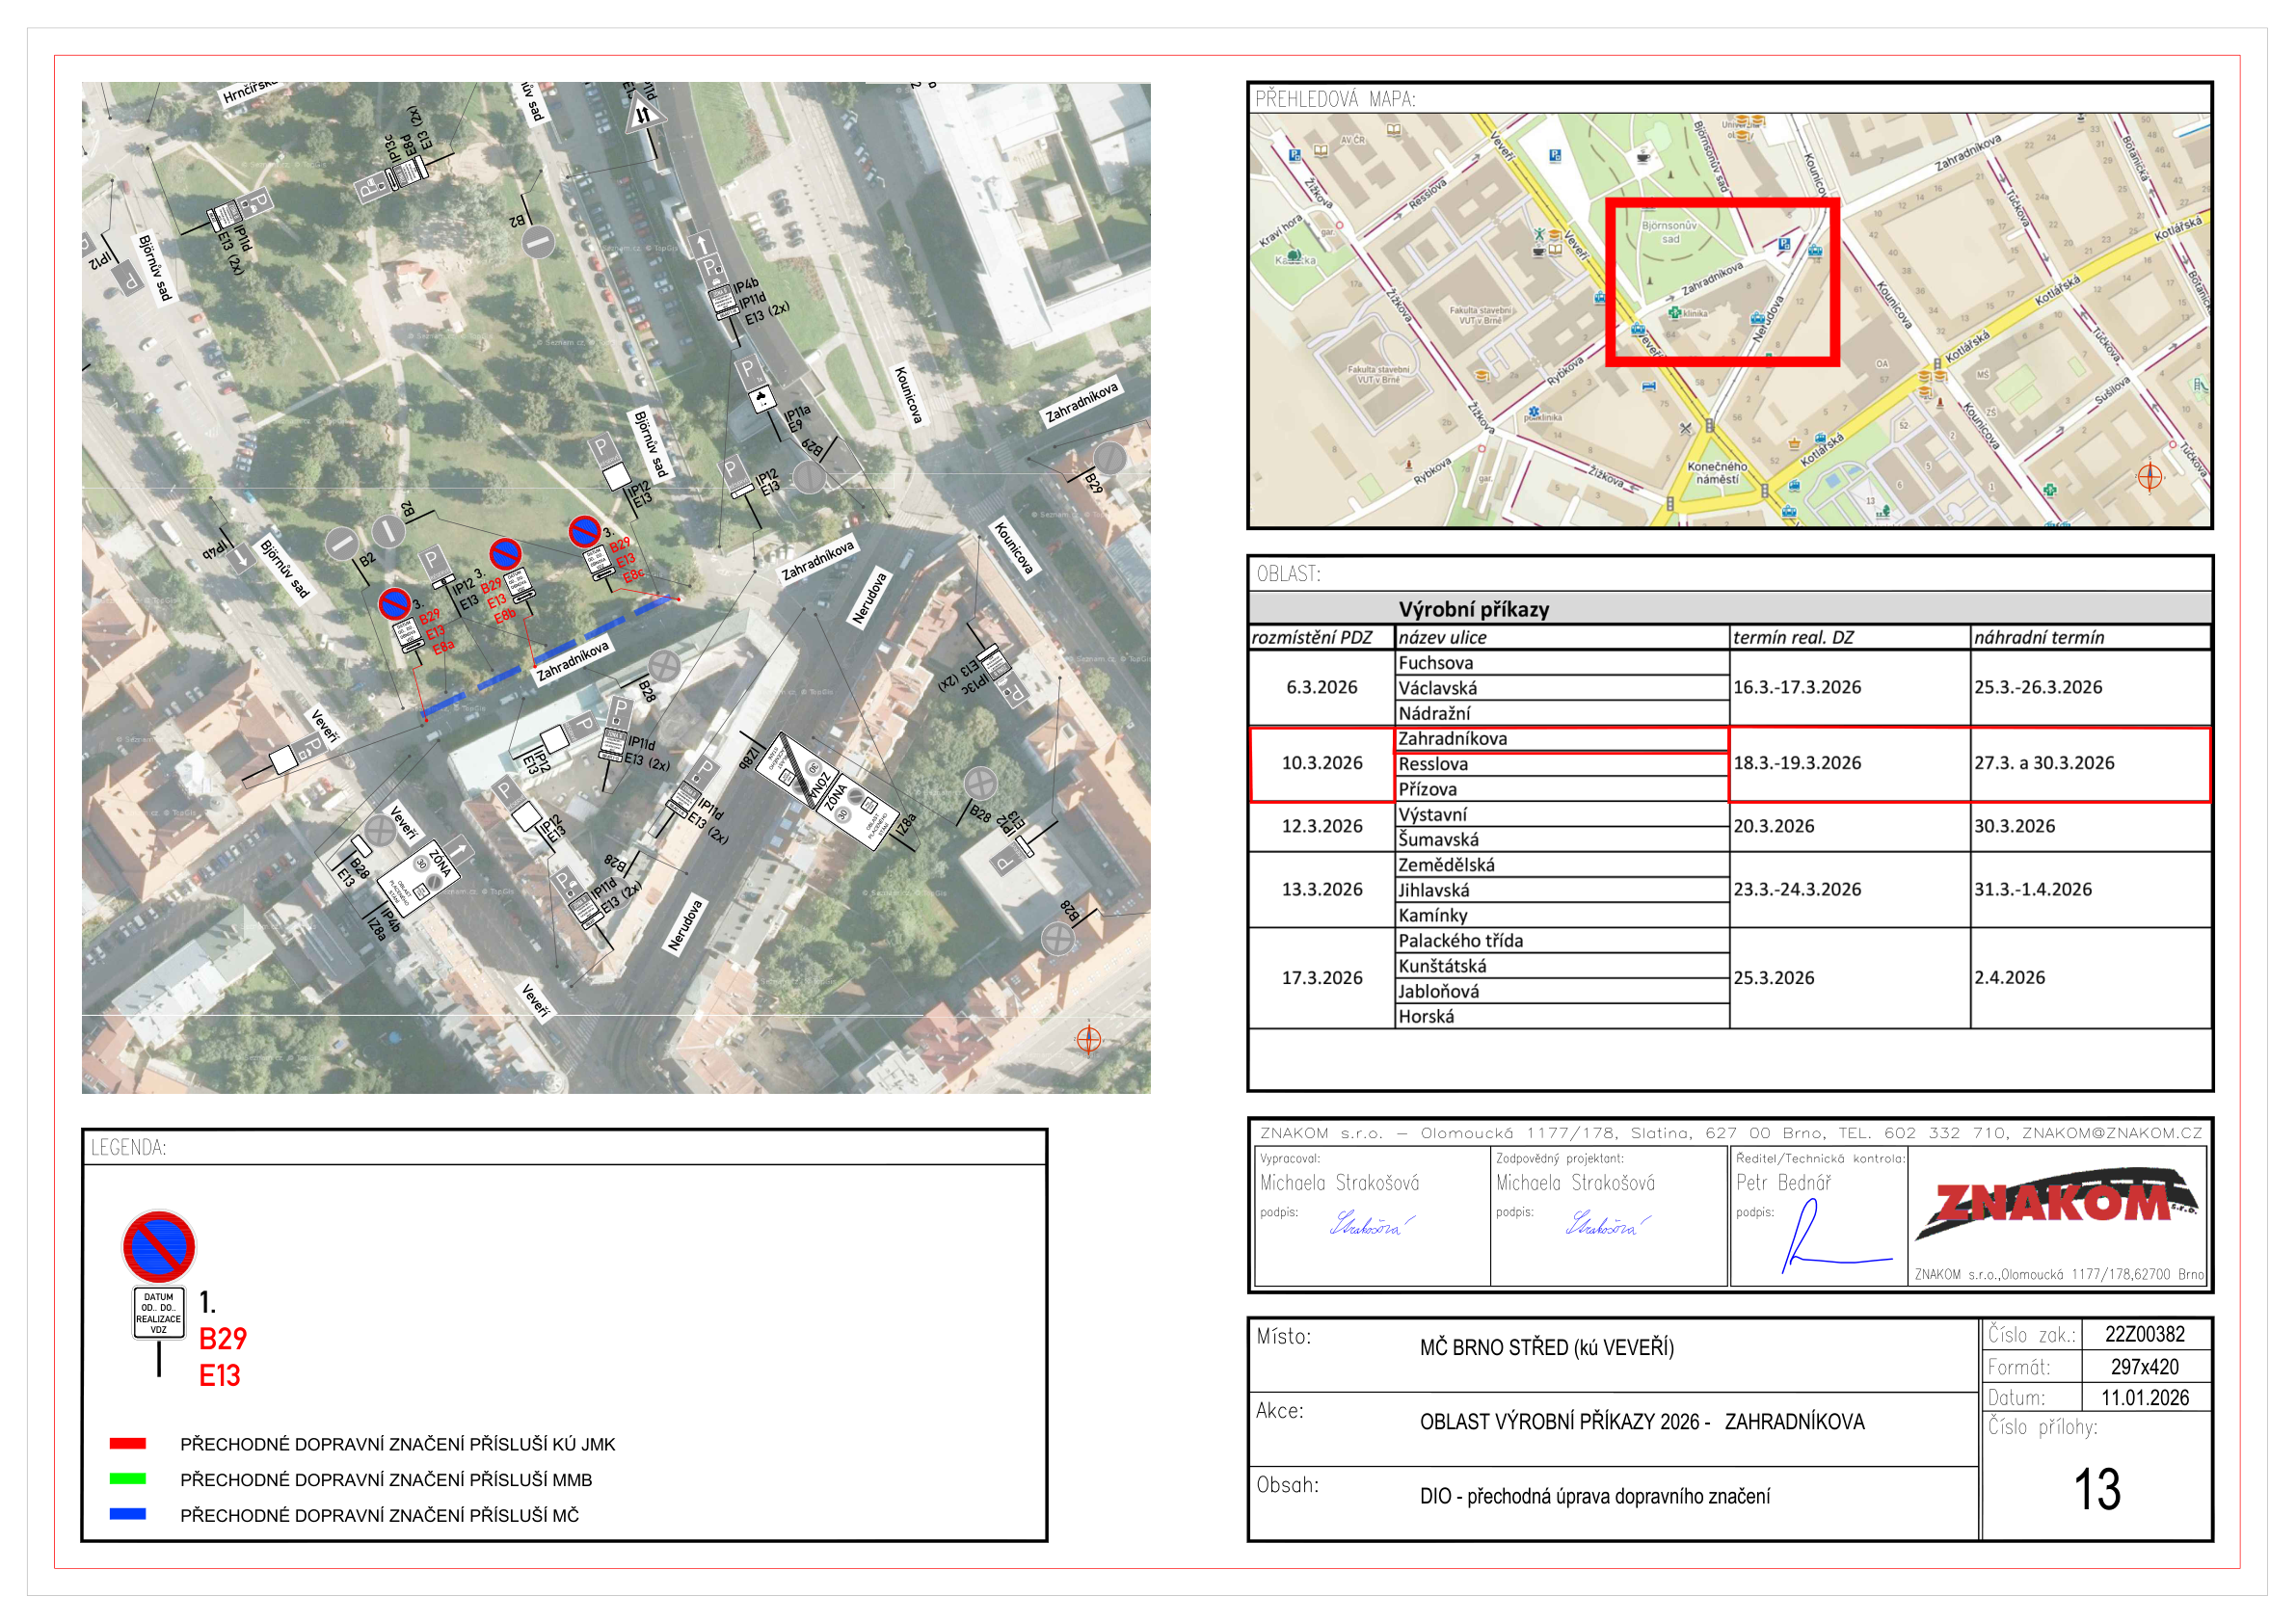The image size is (2296, 1623).
Task: Click the '16.3.-17.3.2026' realization date cell
Action: 1850,687
